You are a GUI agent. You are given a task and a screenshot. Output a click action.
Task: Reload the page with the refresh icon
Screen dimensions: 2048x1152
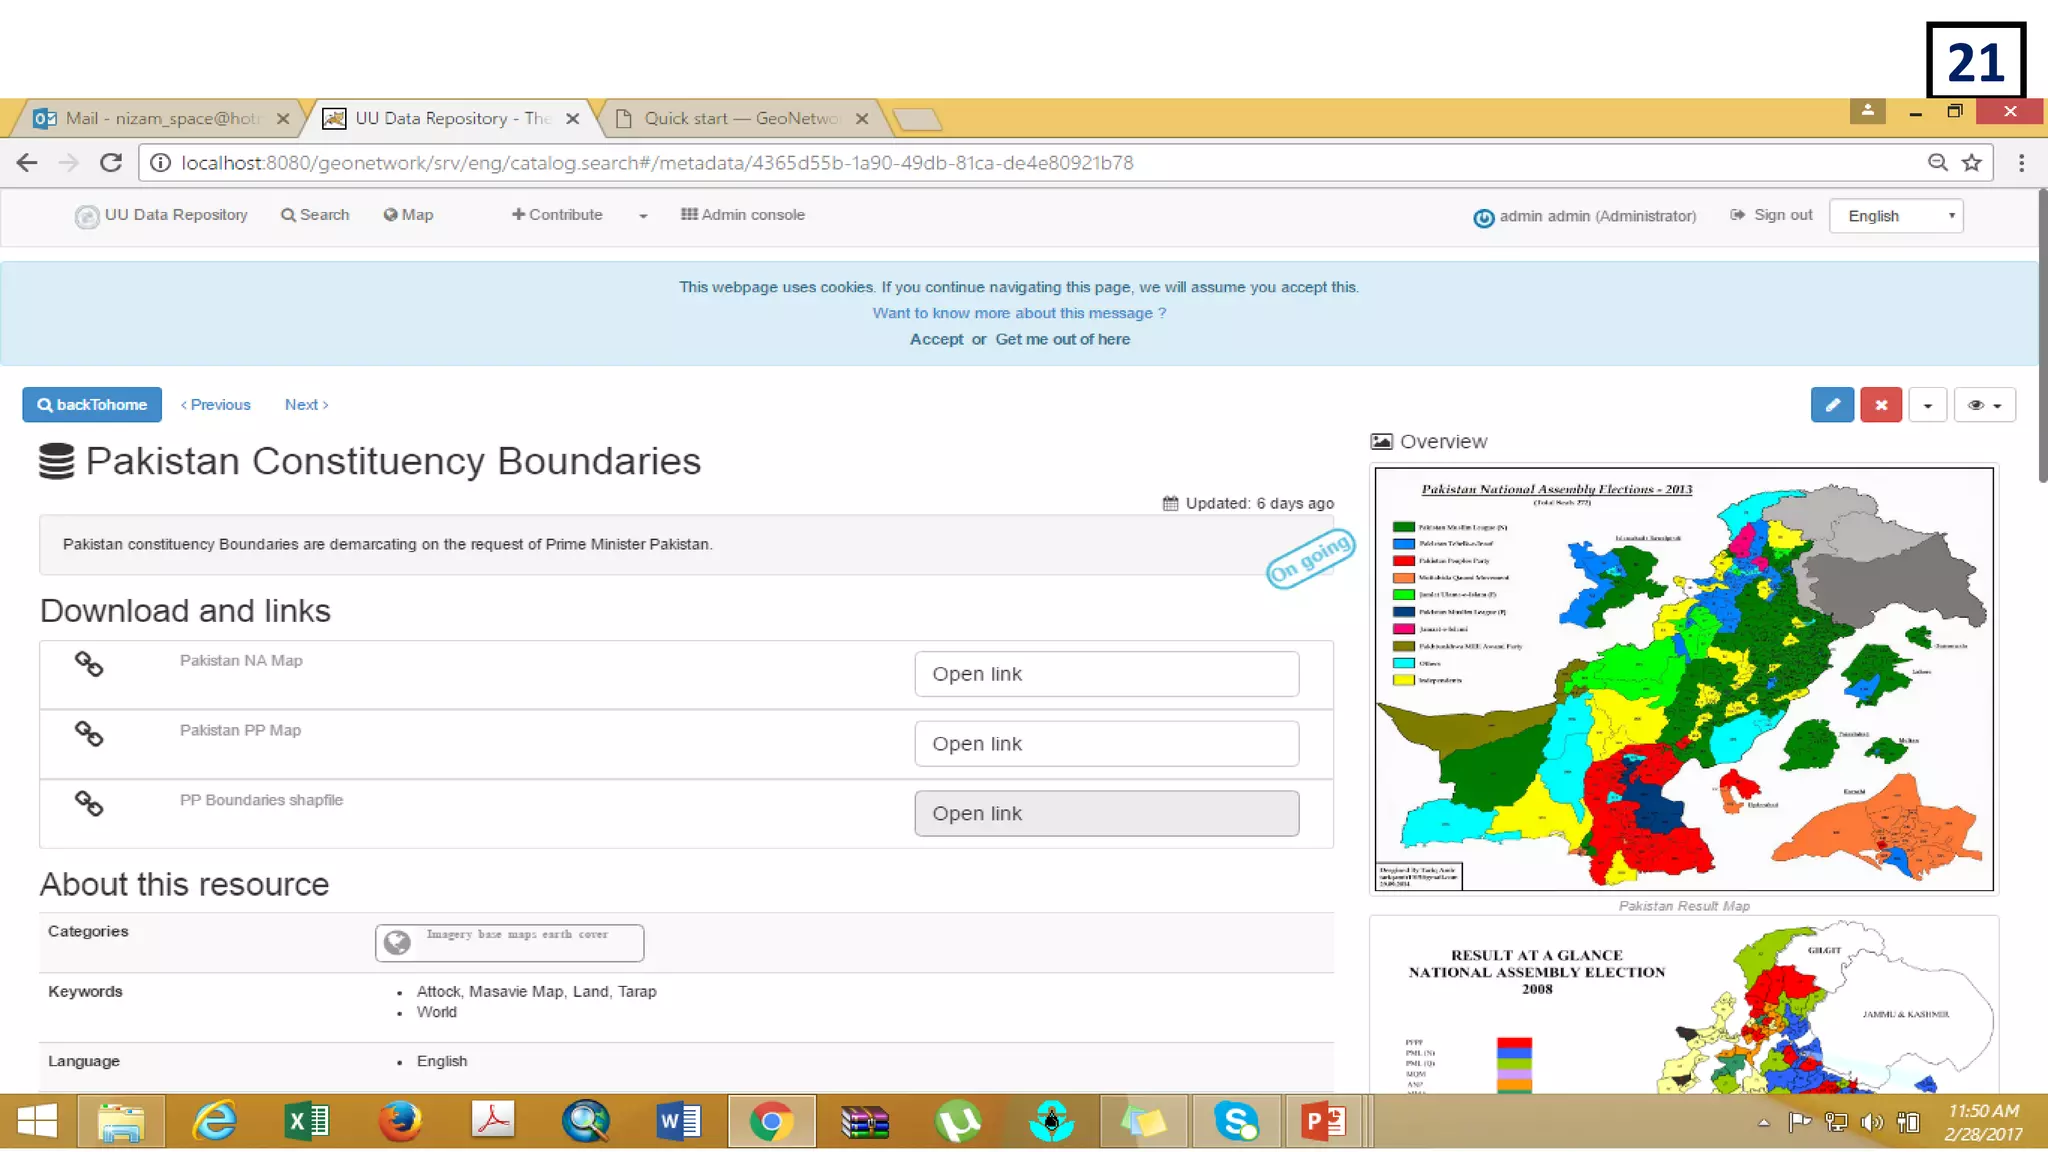111,163
